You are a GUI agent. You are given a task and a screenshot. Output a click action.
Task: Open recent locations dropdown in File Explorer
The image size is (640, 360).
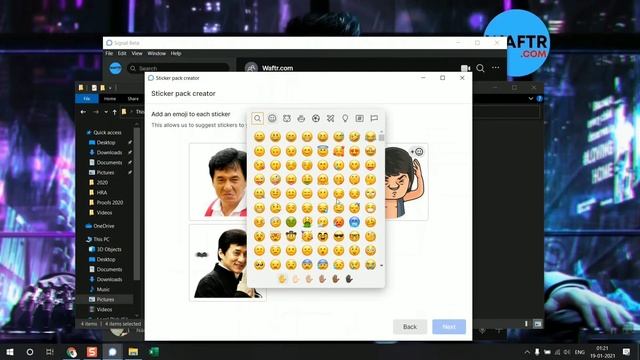(106, 112)
